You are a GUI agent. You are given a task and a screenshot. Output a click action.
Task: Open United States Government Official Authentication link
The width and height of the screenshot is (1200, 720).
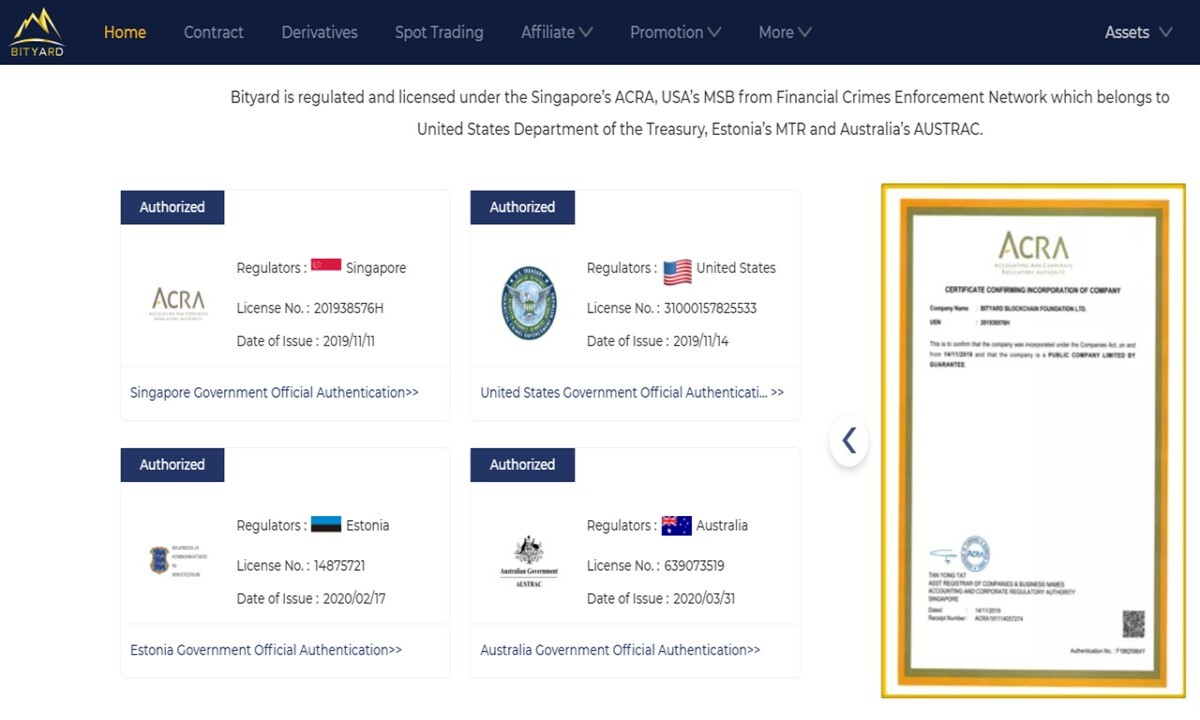[632, 392]
